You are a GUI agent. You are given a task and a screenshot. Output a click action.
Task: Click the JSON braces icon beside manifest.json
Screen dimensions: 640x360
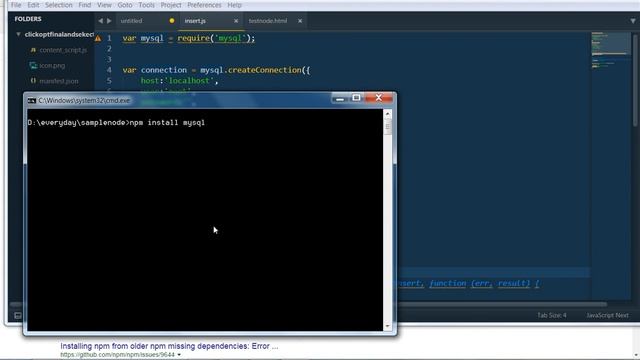tap(33, 81)
